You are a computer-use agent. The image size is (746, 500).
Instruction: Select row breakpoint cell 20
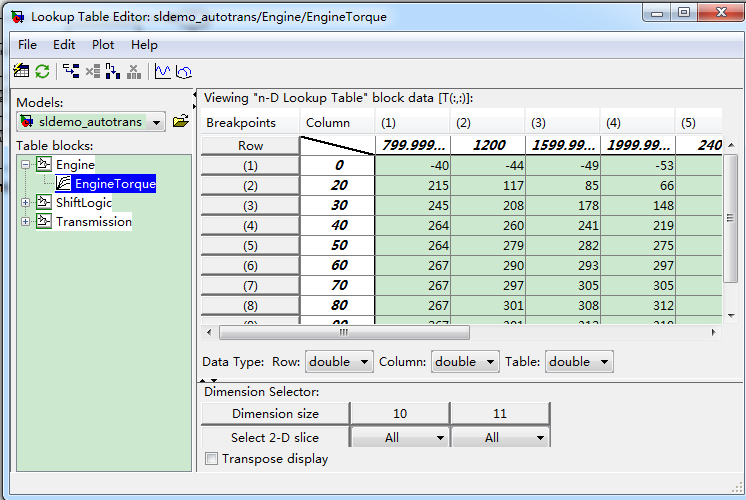338,185
